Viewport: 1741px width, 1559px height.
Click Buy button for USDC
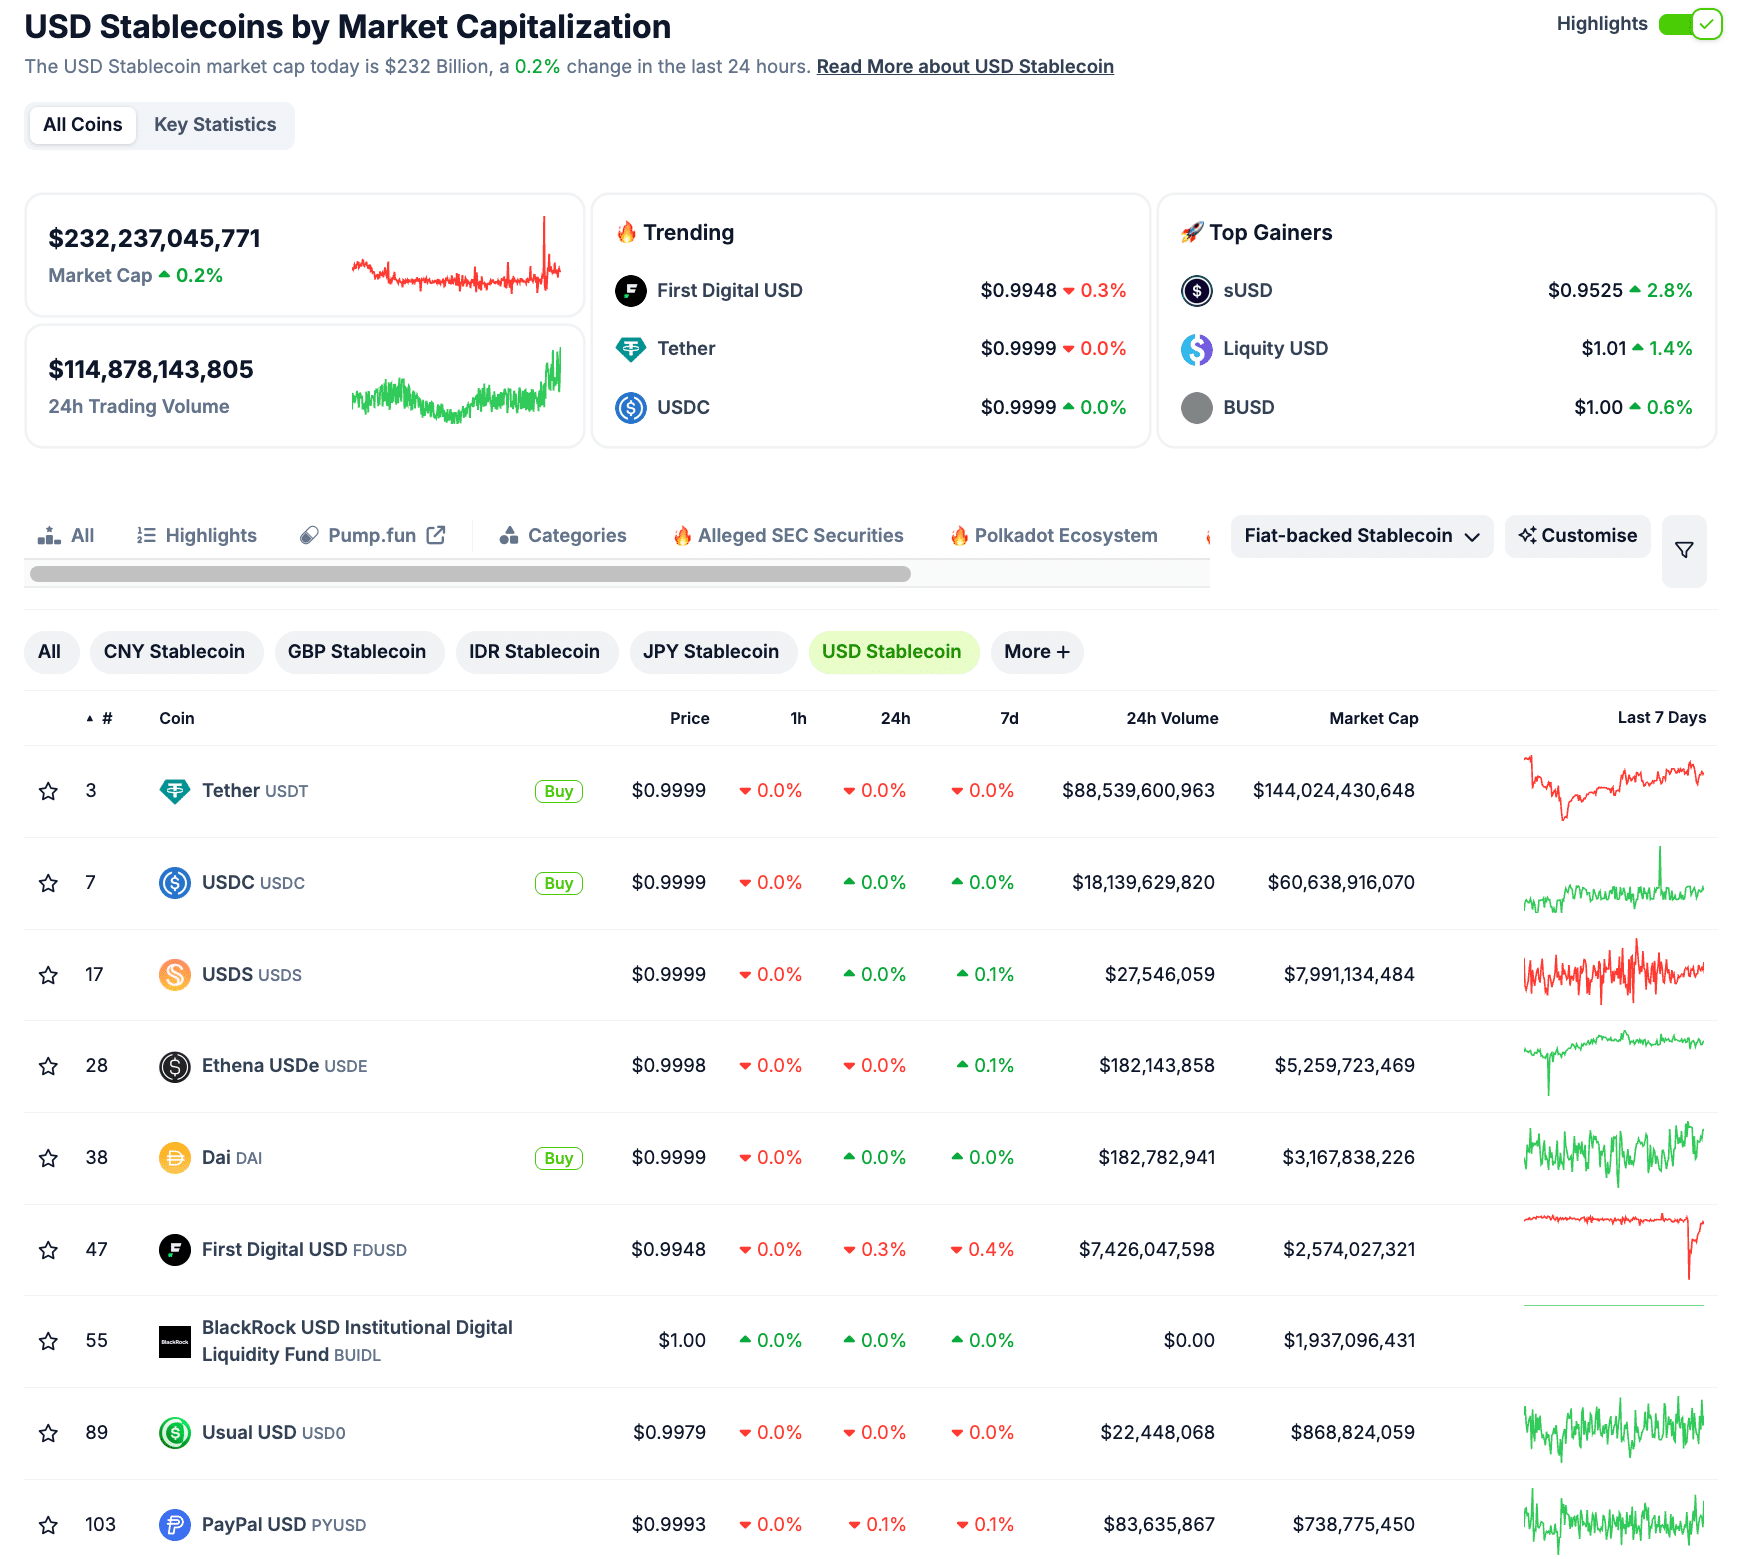coord(559,884)
